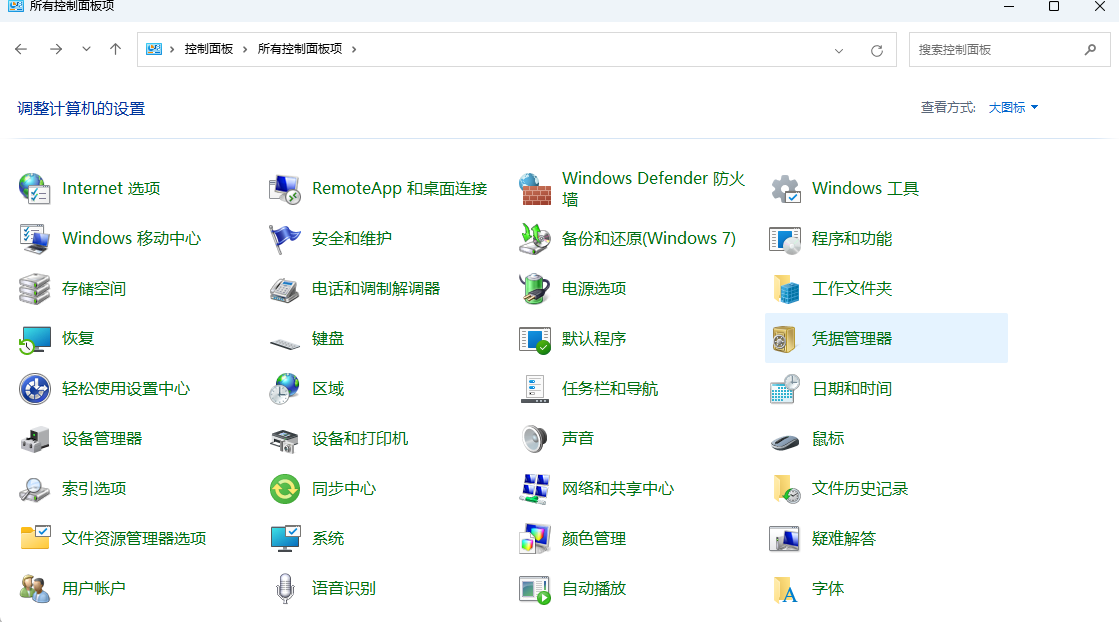This screenshot has height=622, width=1119.
Task: Open the 工作文件夹 icon
Action: click(785, 288)
